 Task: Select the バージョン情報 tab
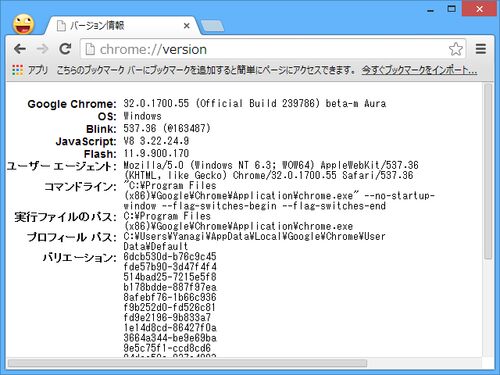tap(123, 26)
